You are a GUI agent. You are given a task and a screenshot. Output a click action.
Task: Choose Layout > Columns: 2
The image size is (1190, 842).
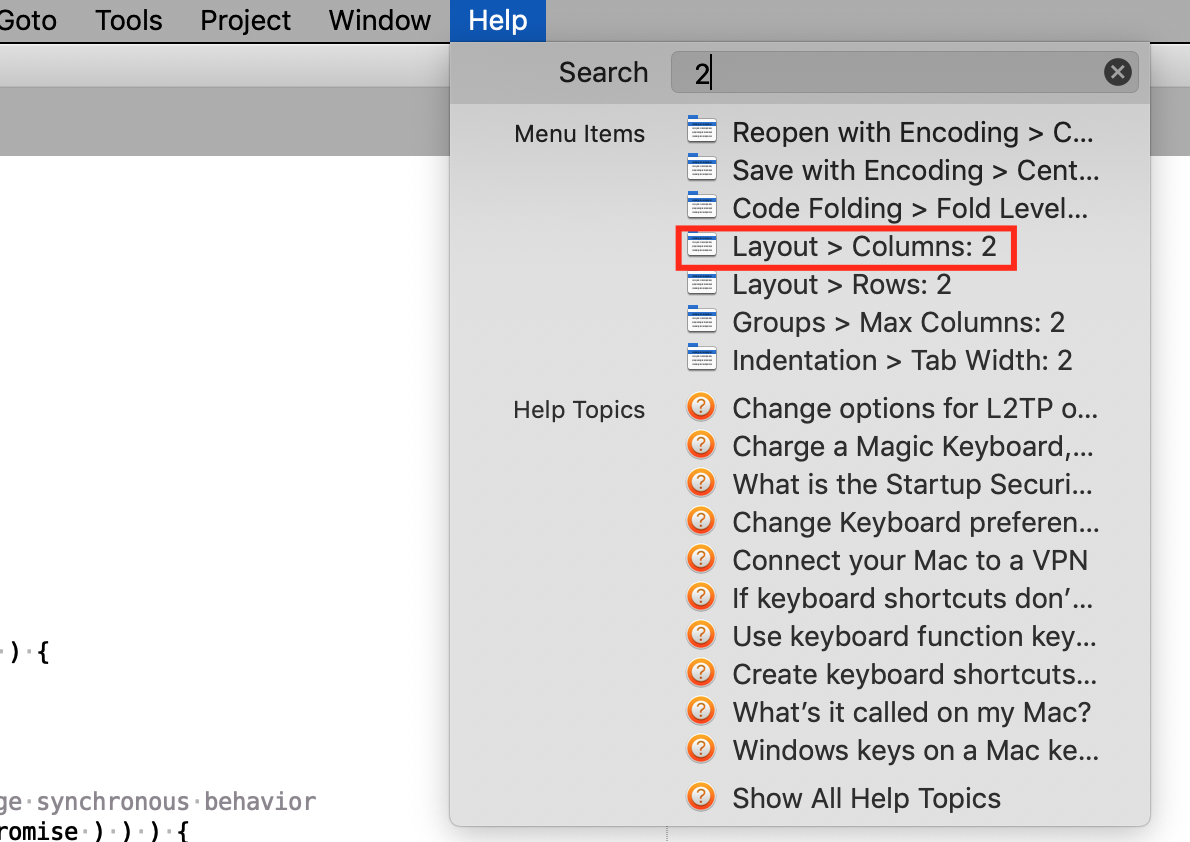click(864, 247)
